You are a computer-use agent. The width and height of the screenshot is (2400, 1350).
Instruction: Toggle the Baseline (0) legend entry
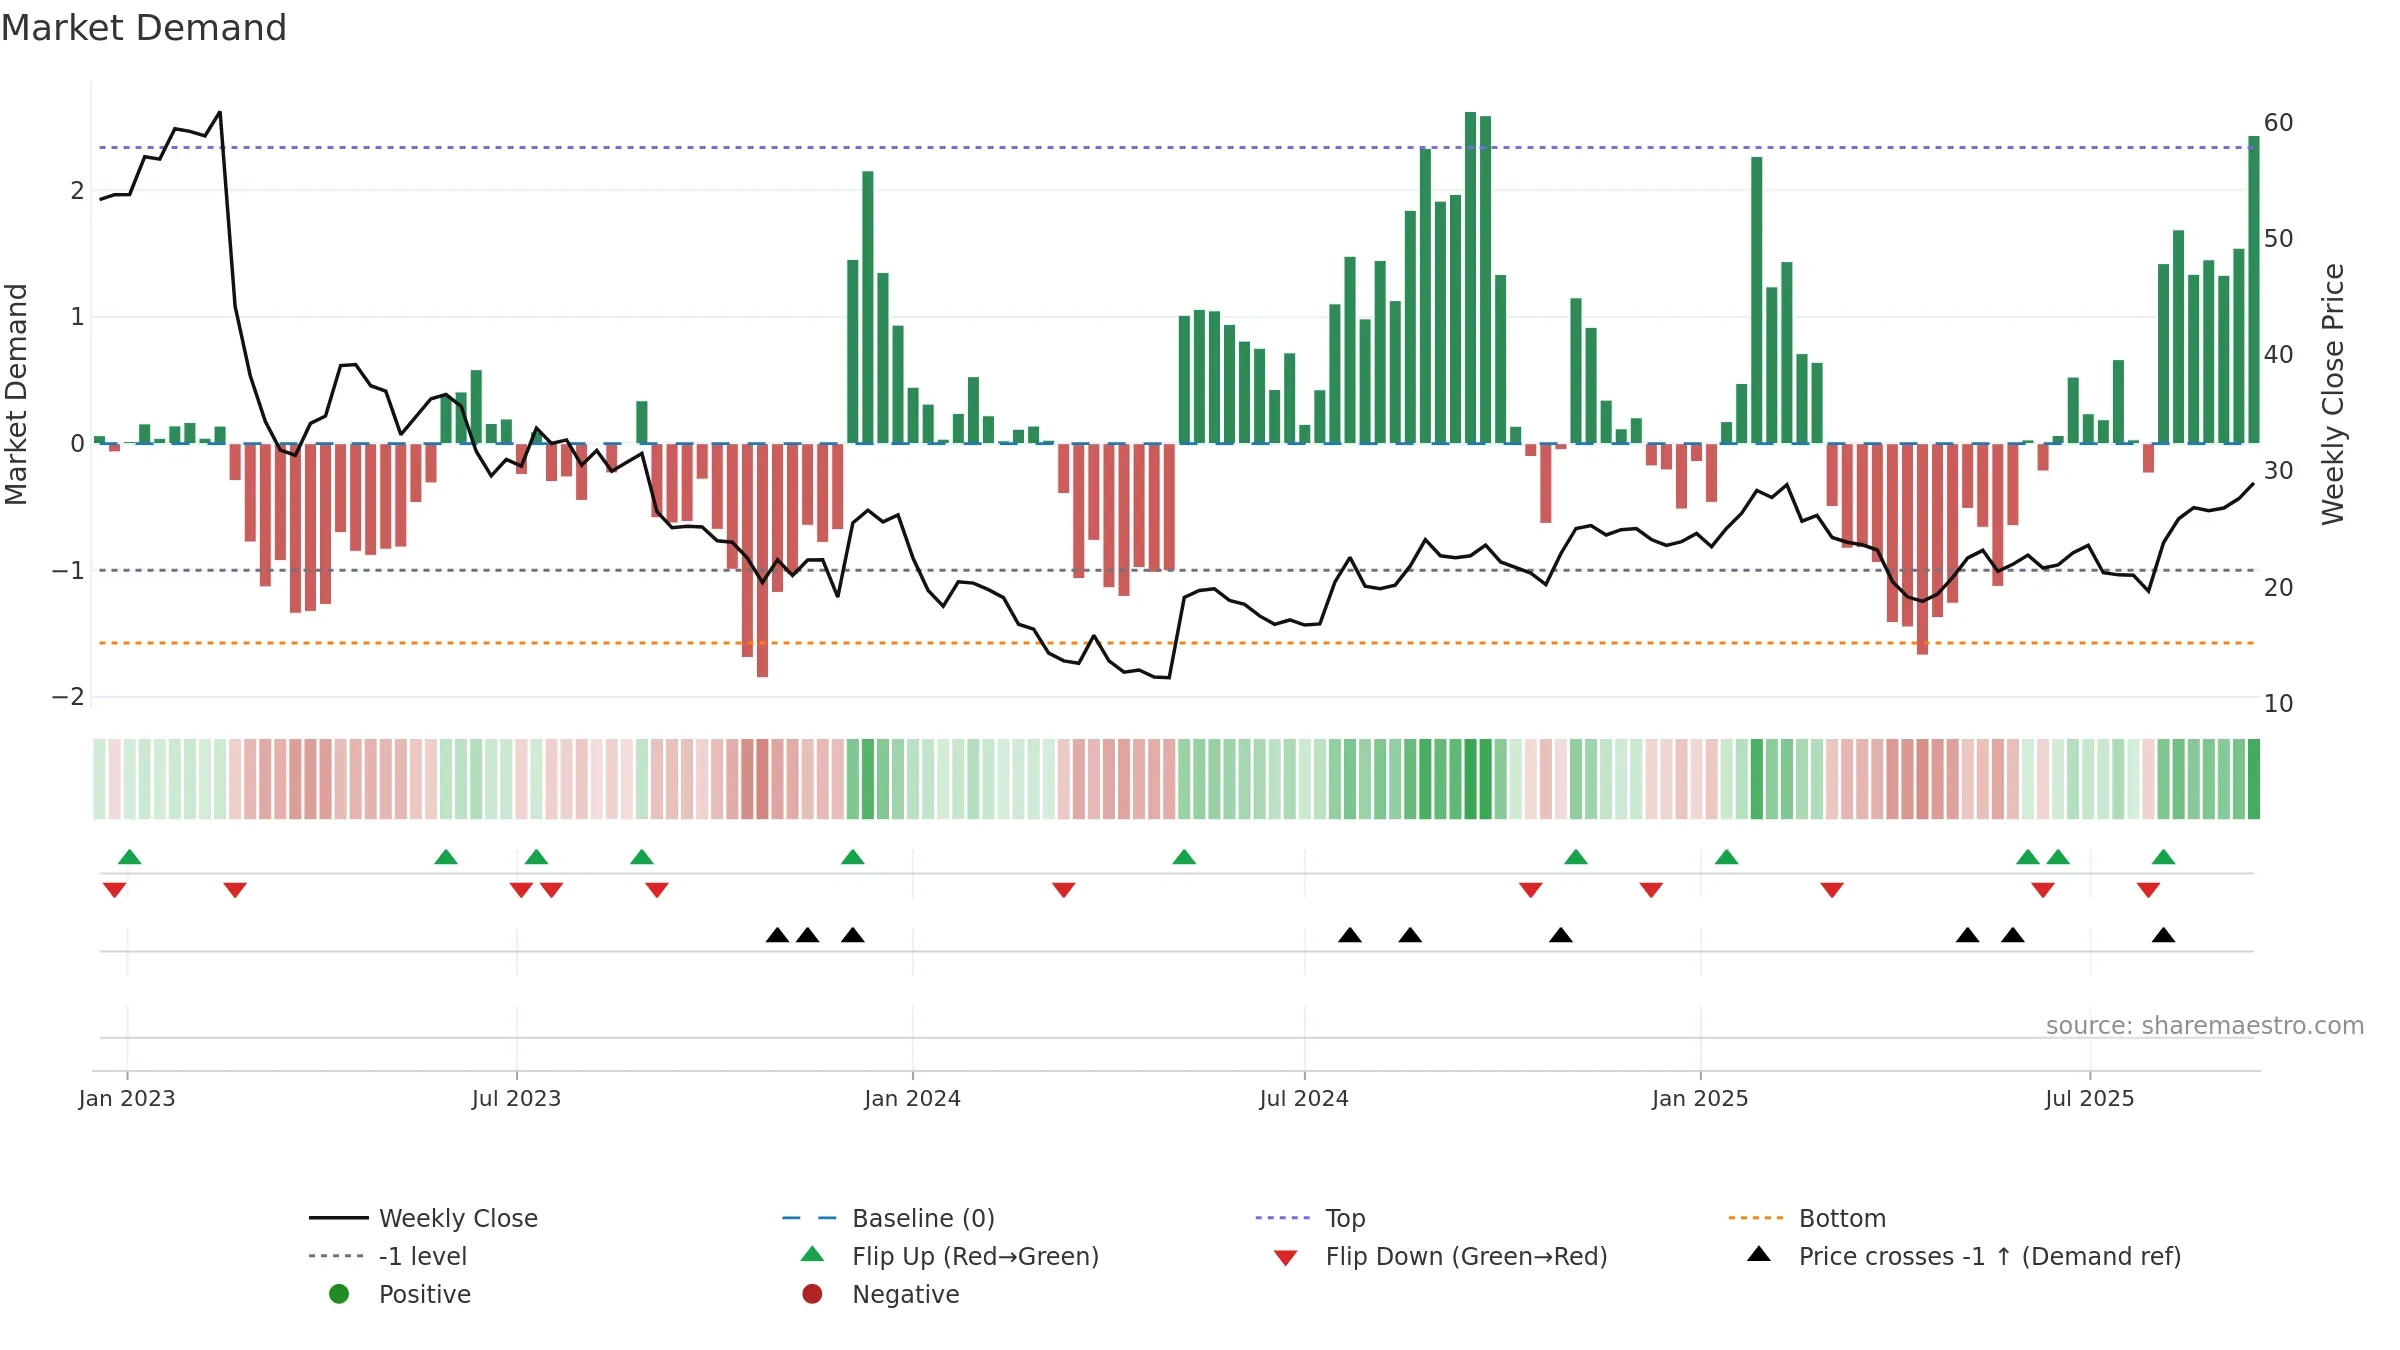click(x=888, y=1218)
